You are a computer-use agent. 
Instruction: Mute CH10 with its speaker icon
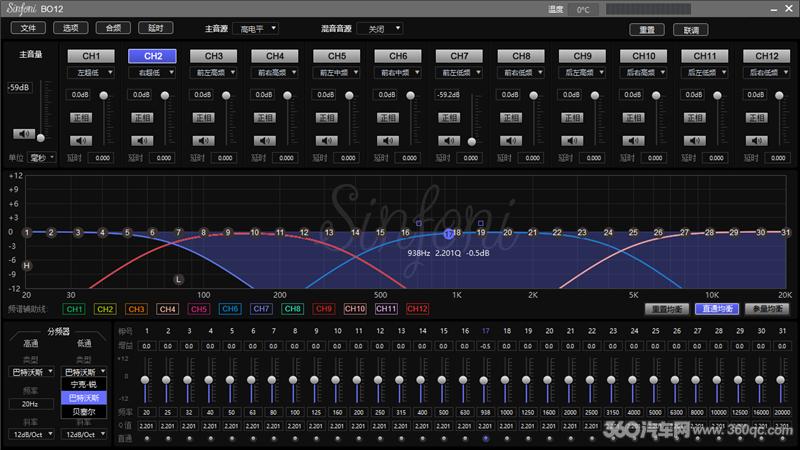[633, 140]
